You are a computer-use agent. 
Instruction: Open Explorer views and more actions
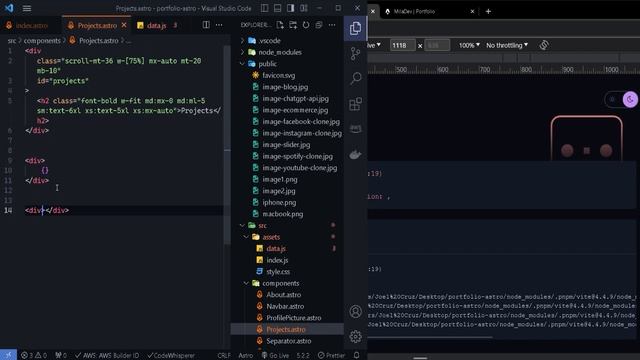332,25
